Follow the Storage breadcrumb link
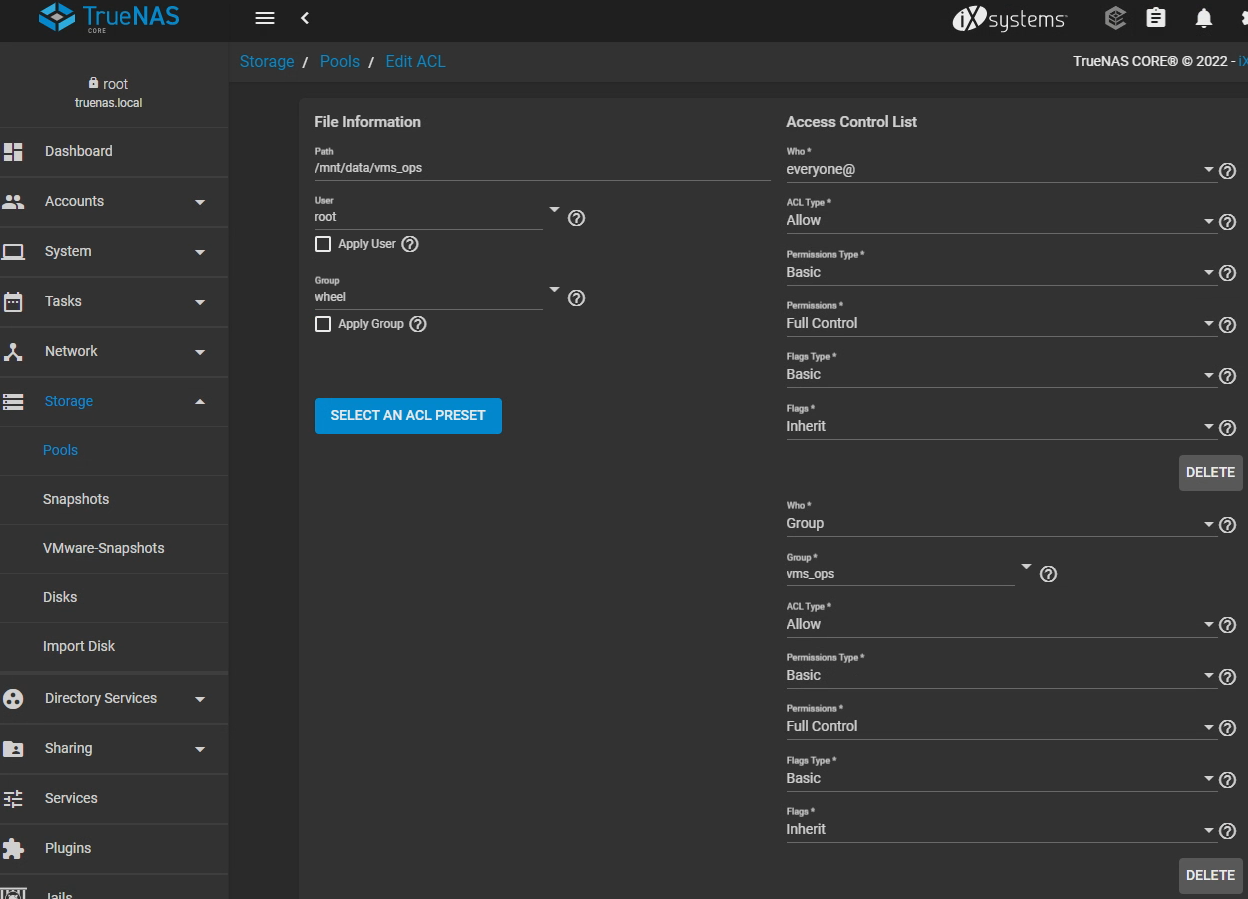Screen dimensions: 1248x899 [267, 61]
